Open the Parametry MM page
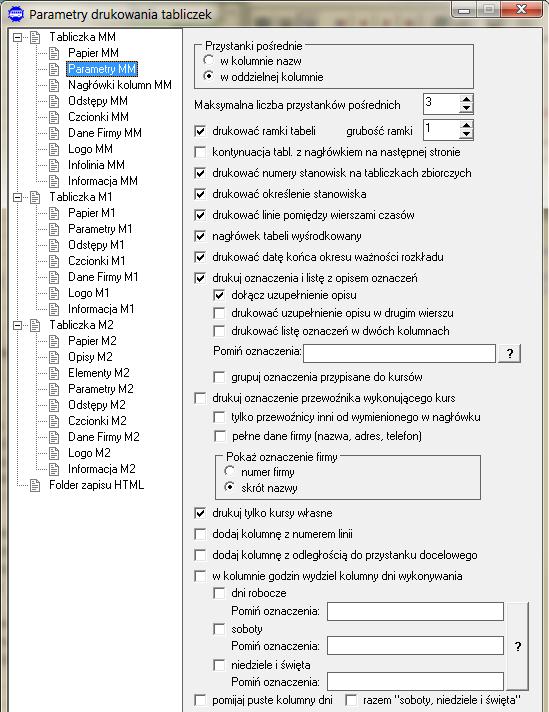 coord(102,69)
